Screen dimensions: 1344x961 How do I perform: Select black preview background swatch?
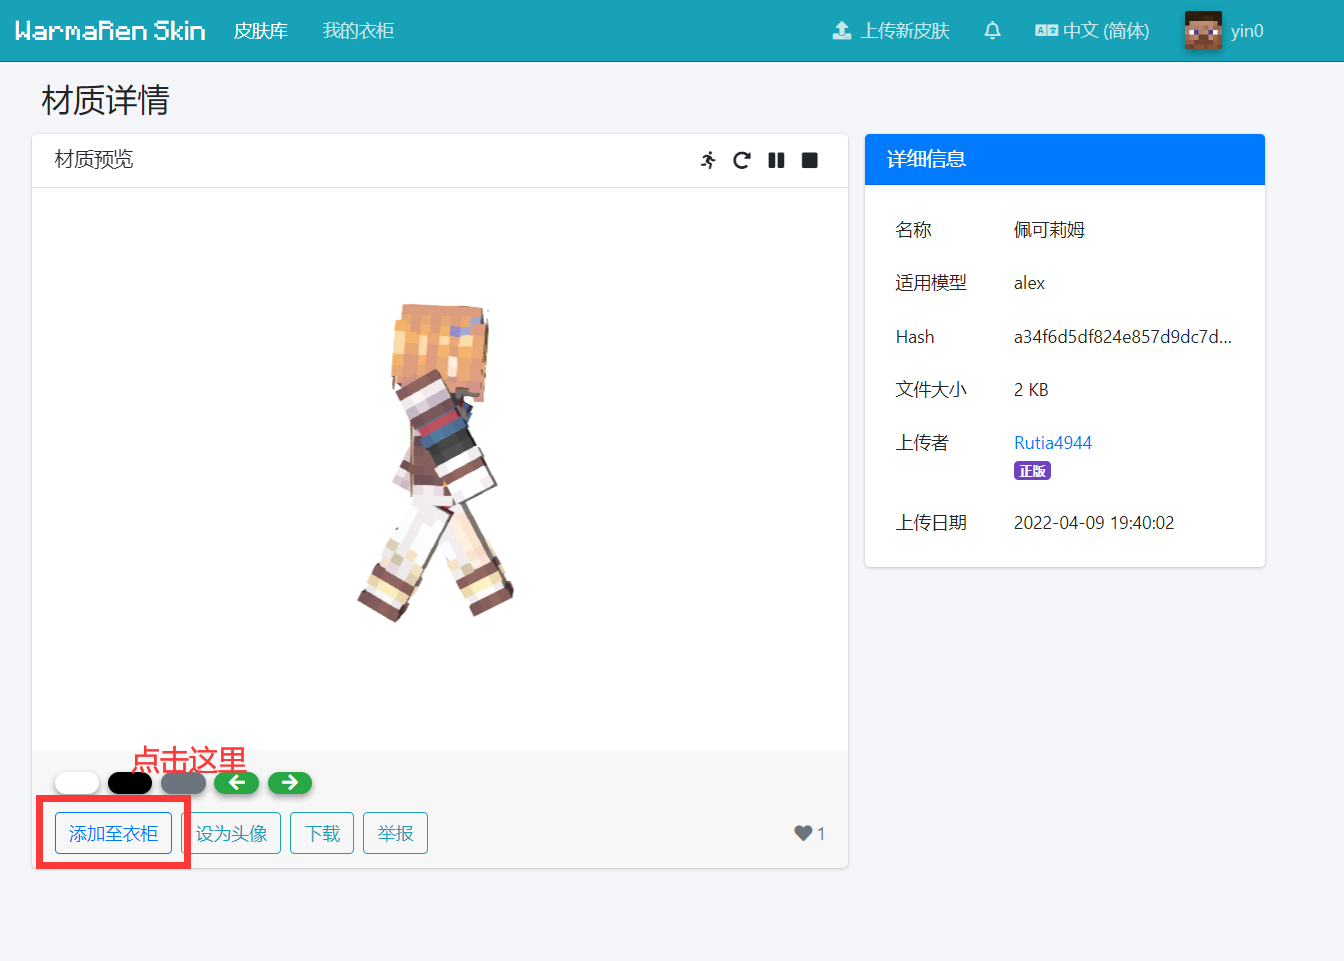coord(130,782)
